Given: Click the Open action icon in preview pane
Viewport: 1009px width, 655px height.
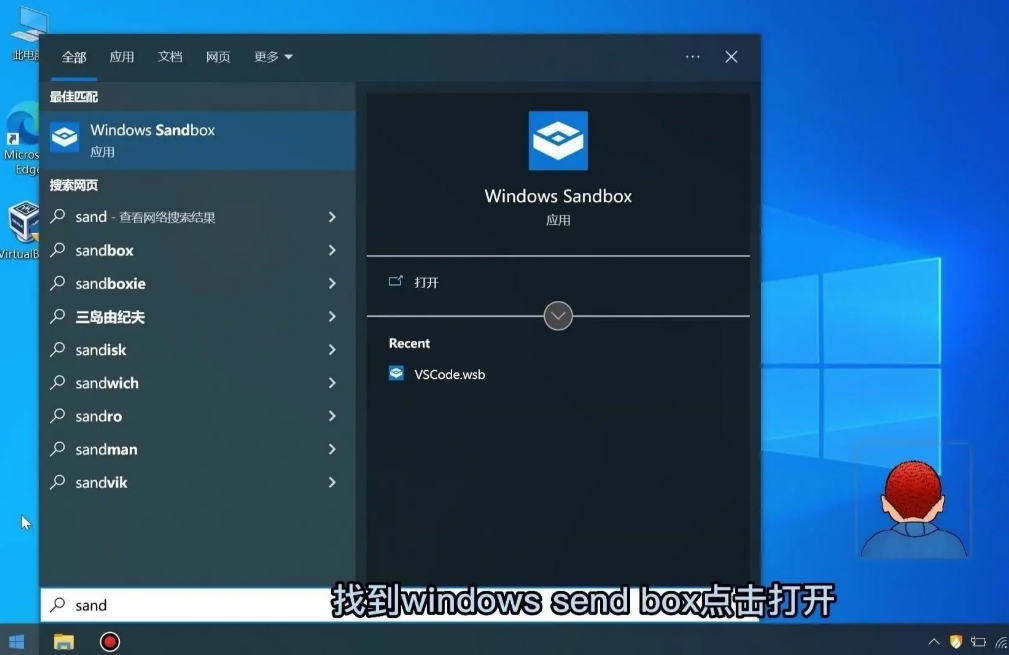Looking at the screenshot, I should click(x=396, y=281).
